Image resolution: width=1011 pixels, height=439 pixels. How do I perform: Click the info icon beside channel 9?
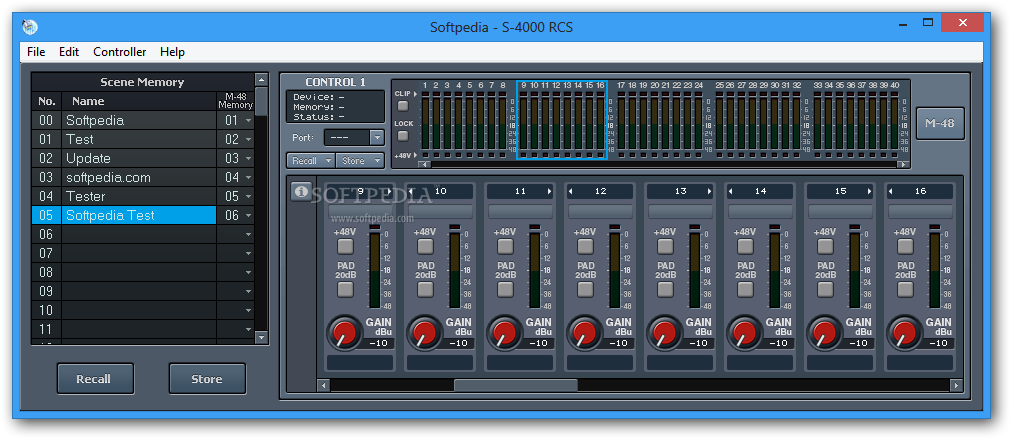pos(301,192)
